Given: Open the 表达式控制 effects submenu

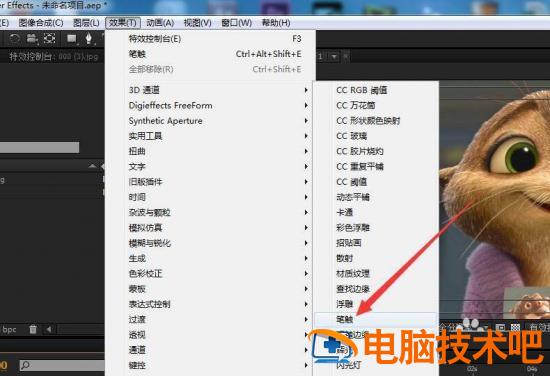Looking at the screenshot, I should 210,304.
